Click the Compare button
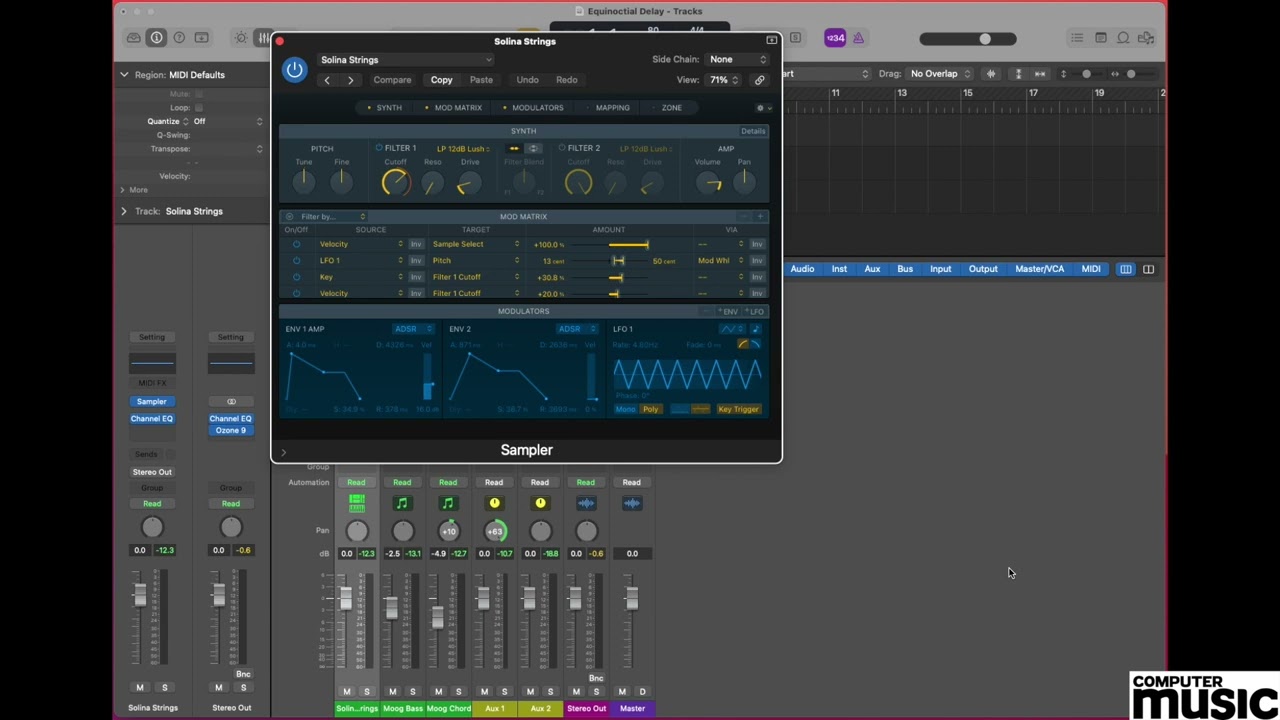The image size is (1280, 720). 392,80
